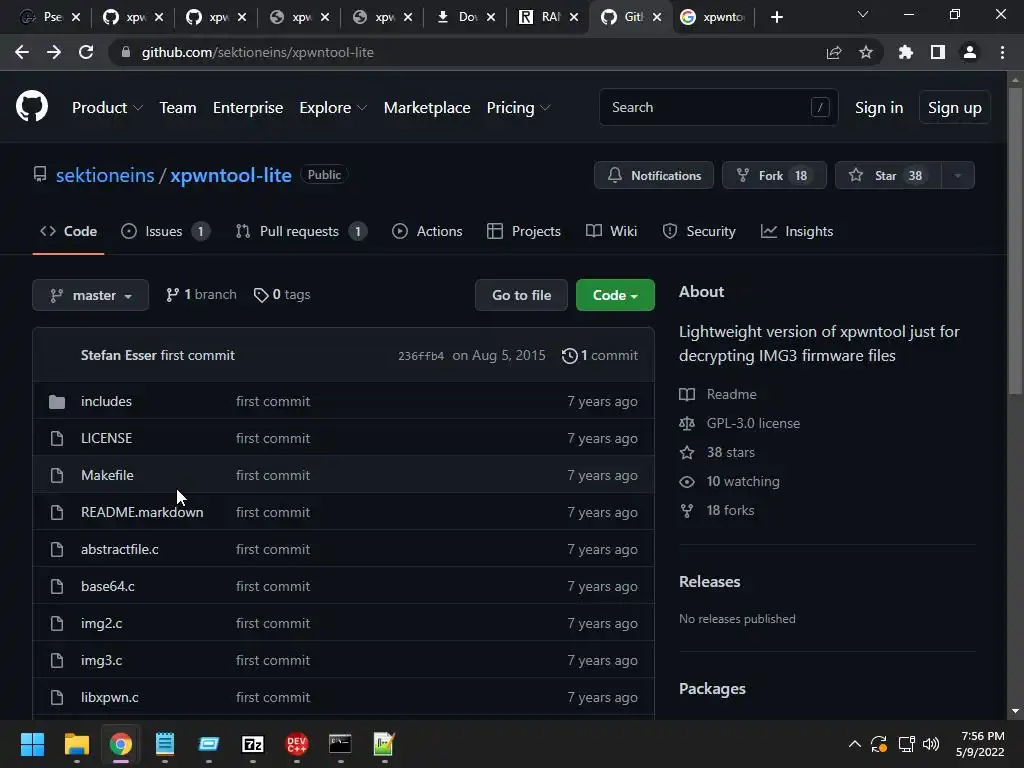Open the Star lists dropdown arrow
Screen dimensions: 1024x768
click(958, 175)
